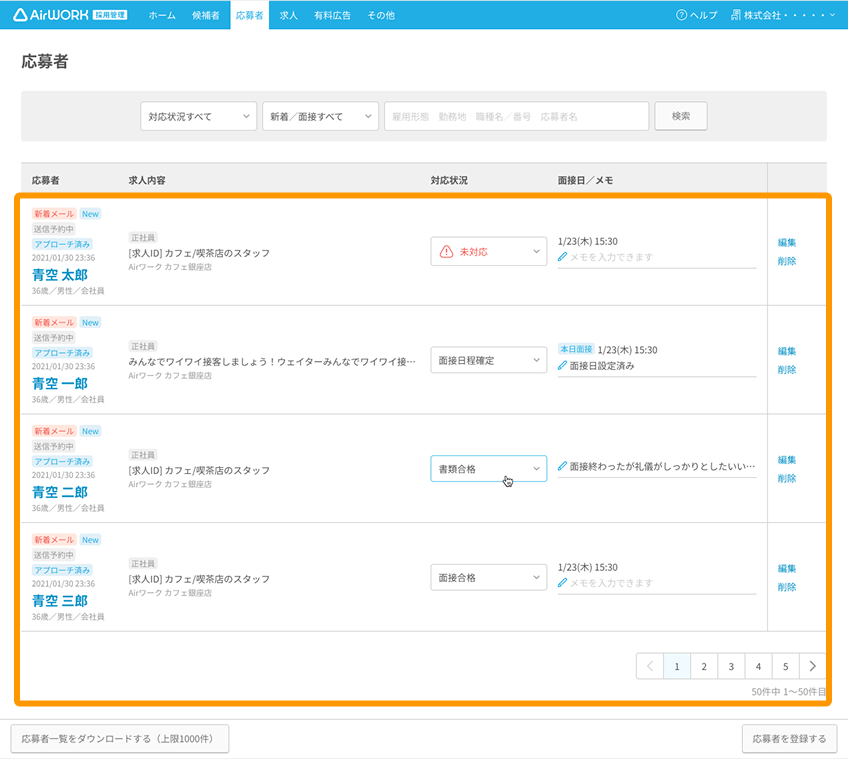Screen dimensions: 848x759
Task: Open the 対応状況すべて filter dropdown
Action: pyautogui.click(x=198, y=116)
